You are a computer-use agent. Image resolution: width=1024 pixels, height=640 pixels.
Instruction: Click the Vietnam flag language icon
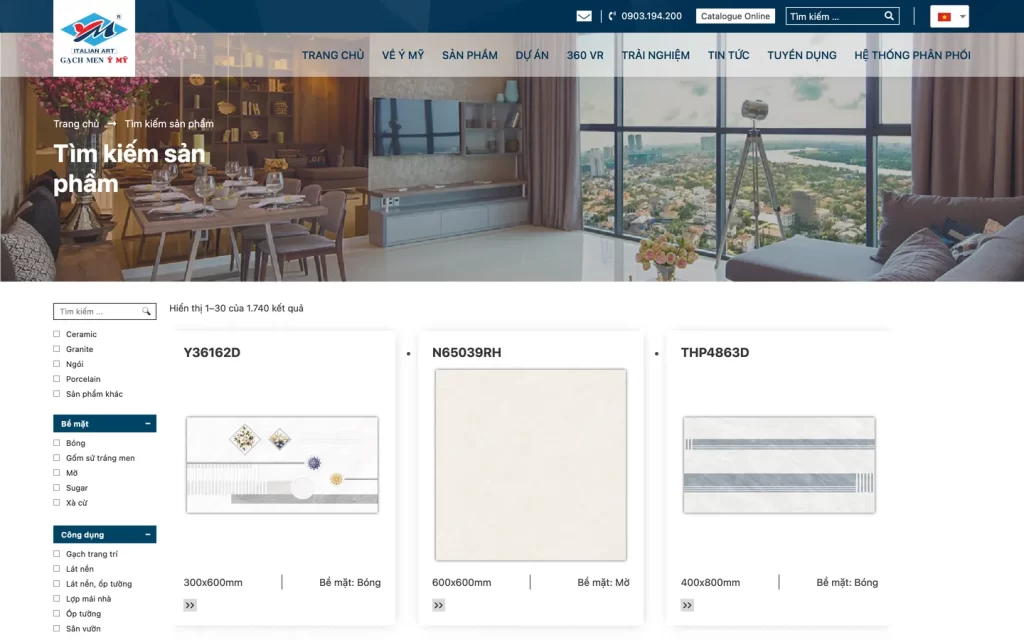click(x=944, y=17)
